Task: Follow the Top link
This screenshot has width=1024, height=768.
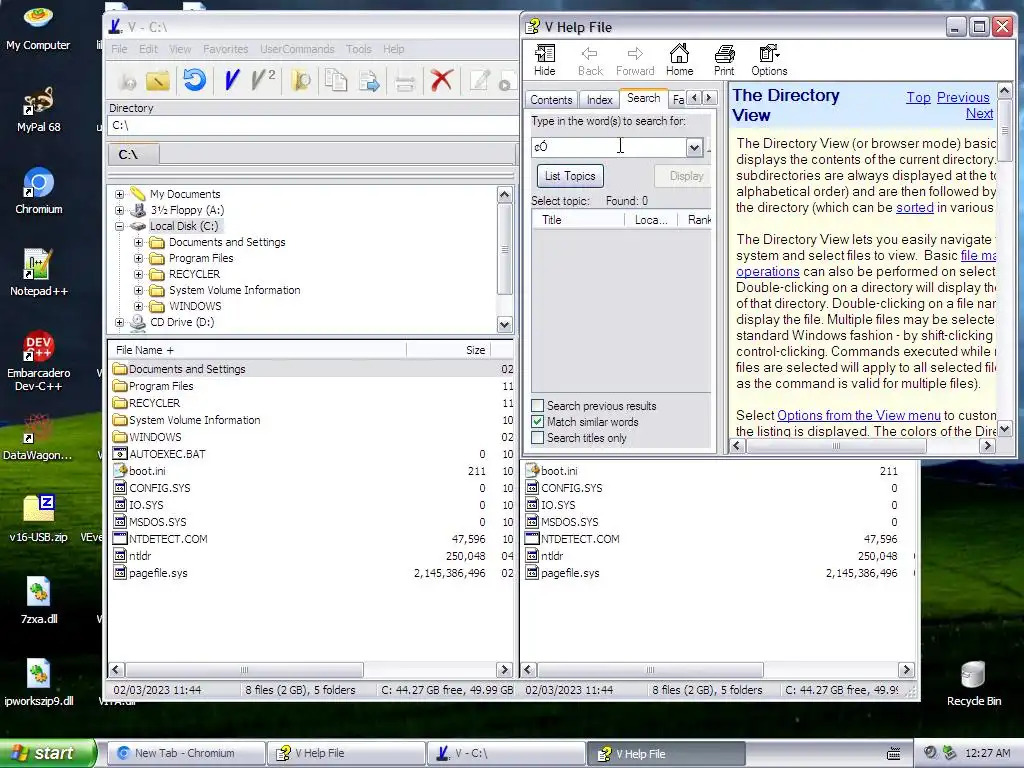Action: pos(918,97)
